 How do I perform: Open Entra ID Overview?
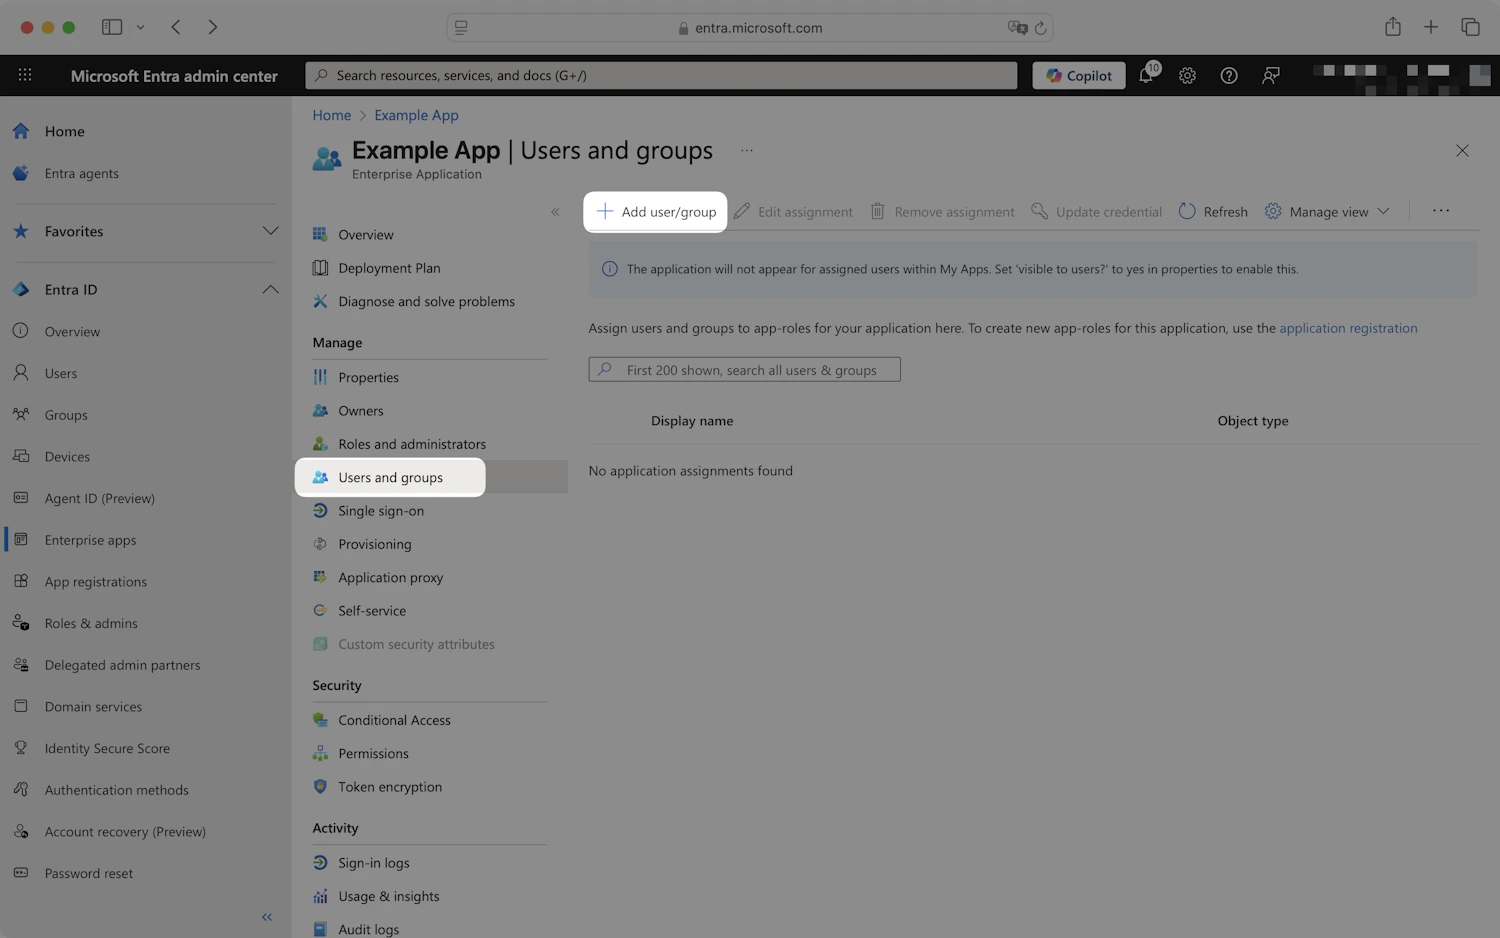click(x=72, y=332)
